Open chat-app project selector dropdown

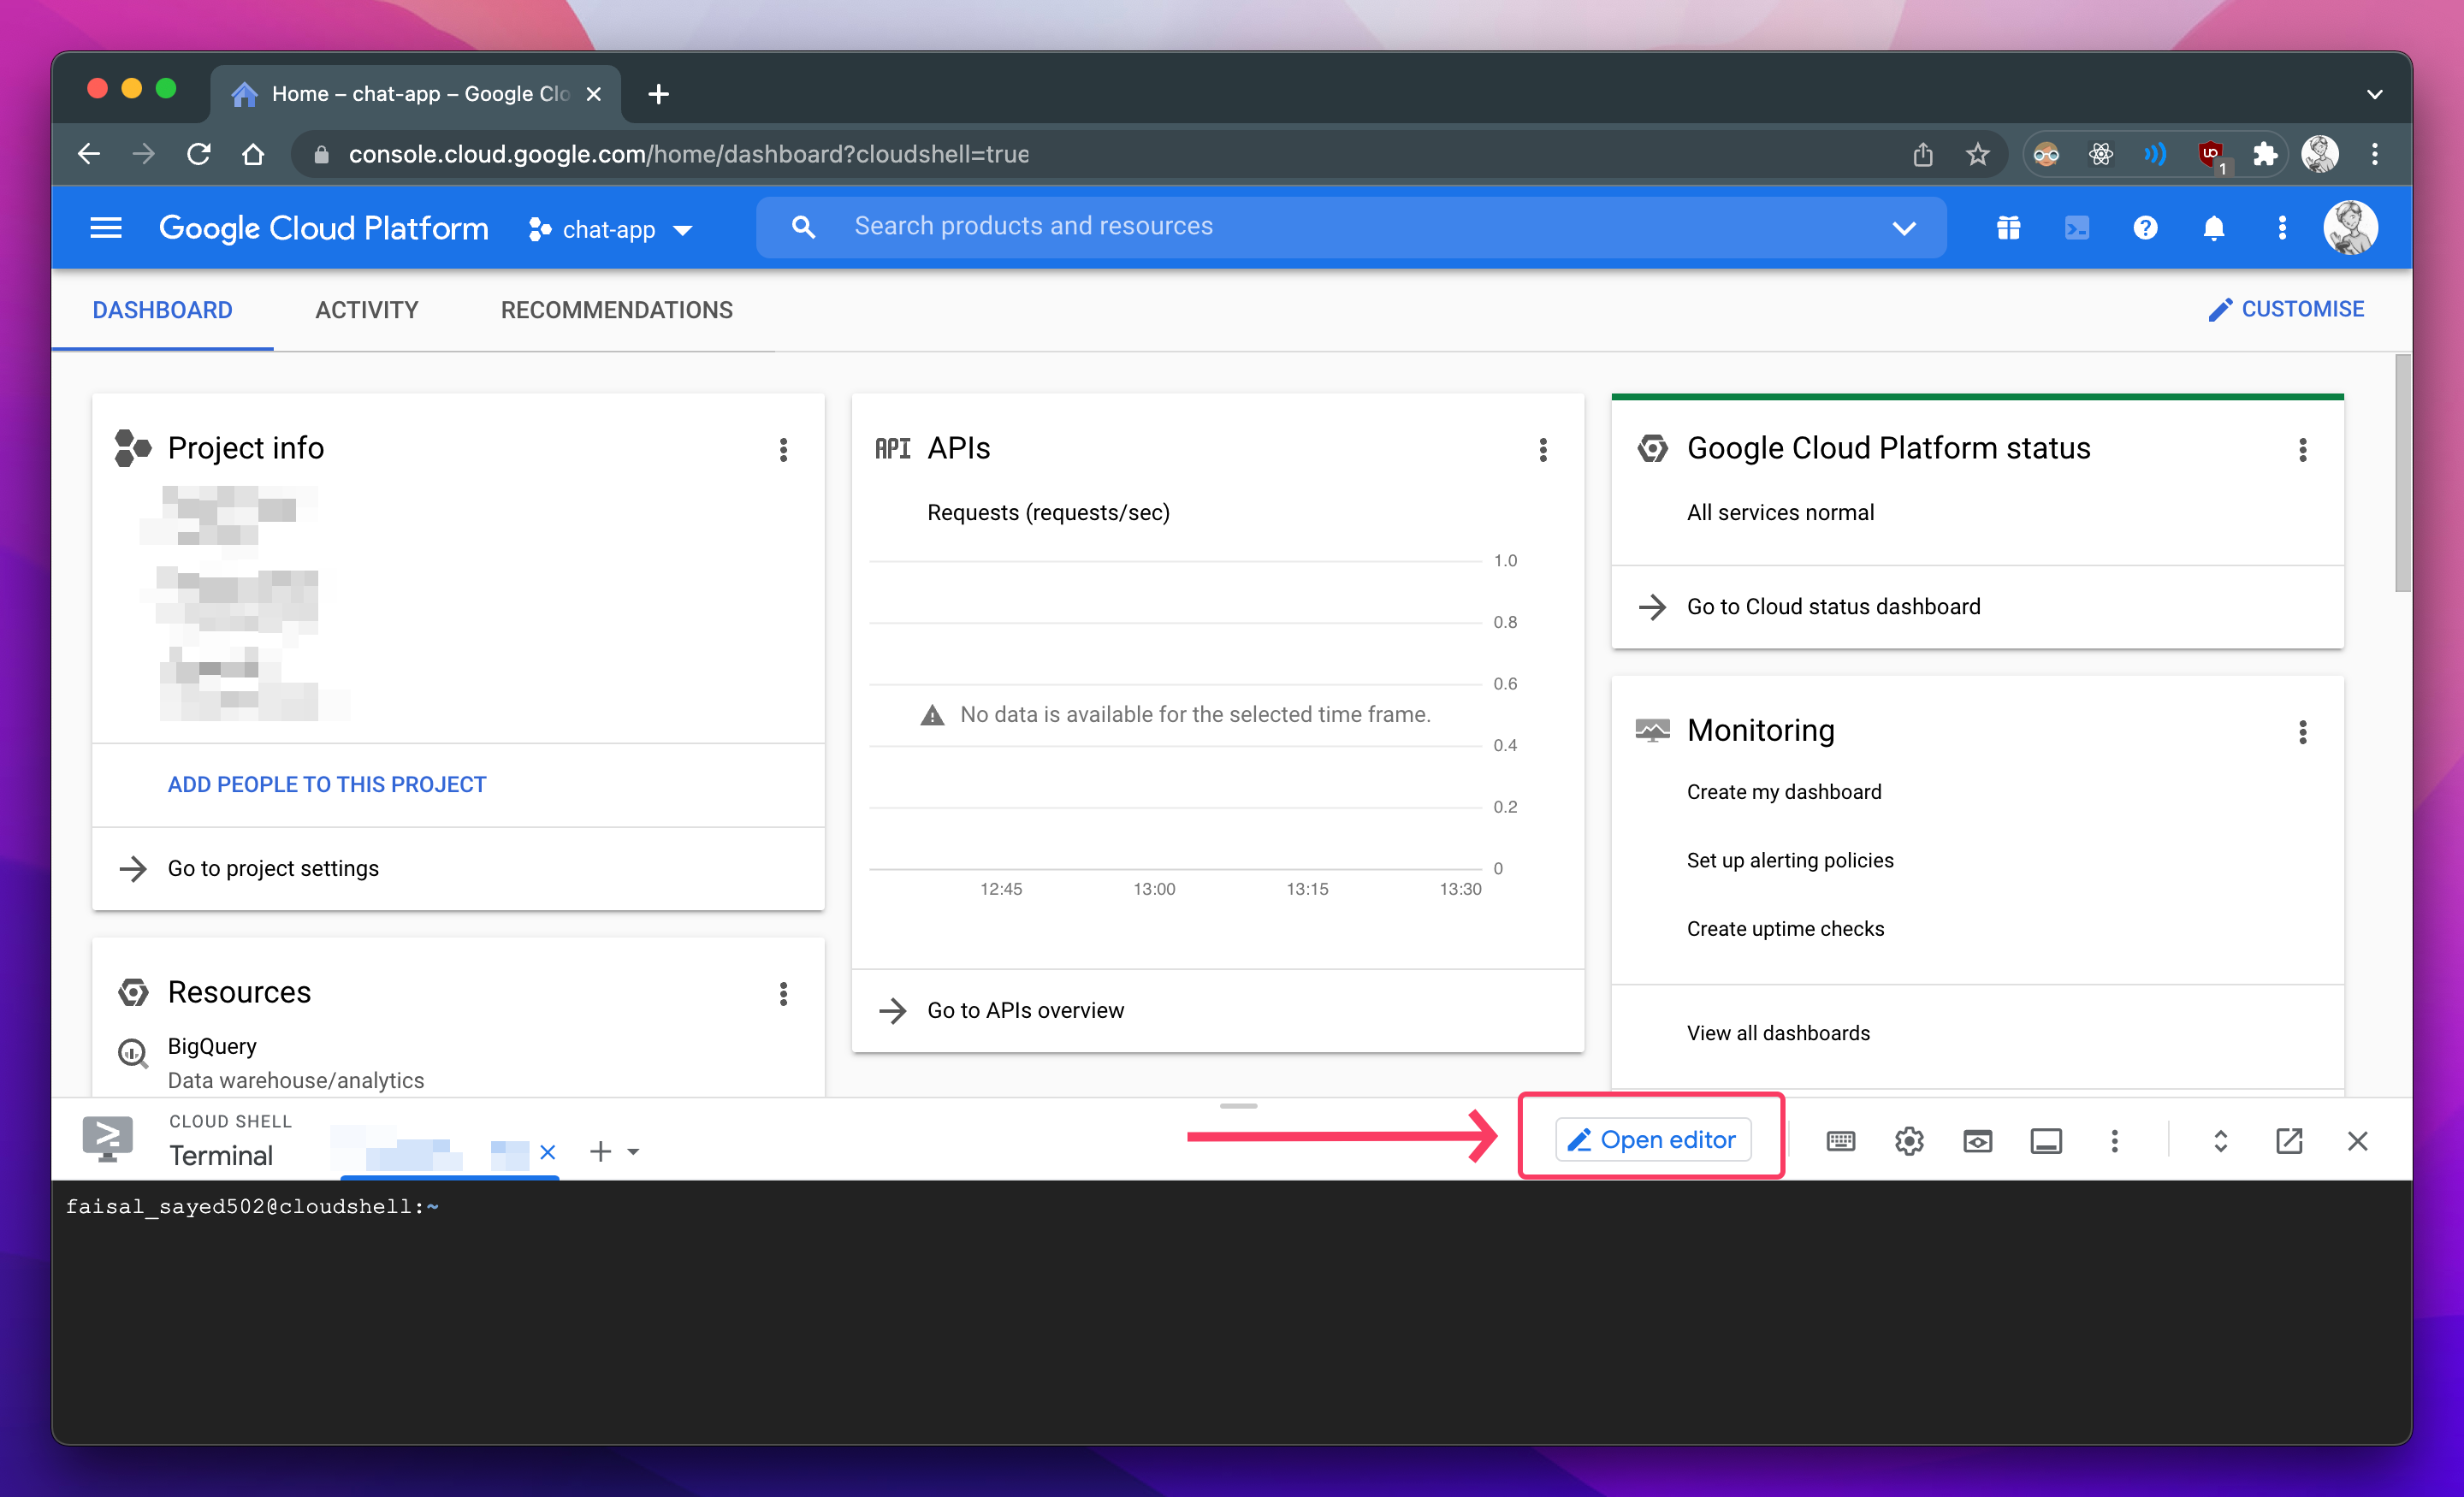[611, 229]
